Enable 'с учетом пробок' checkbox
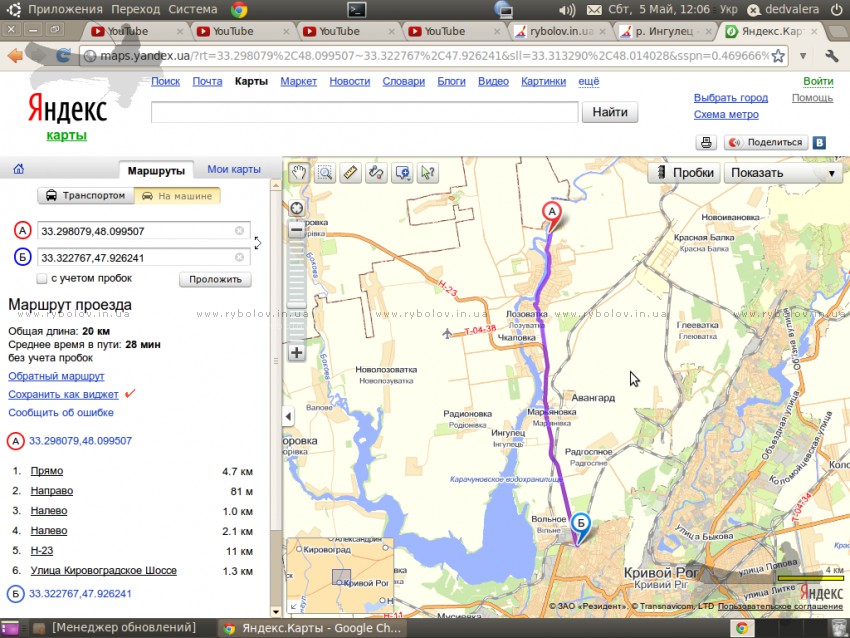 click(x=42, y=278)
